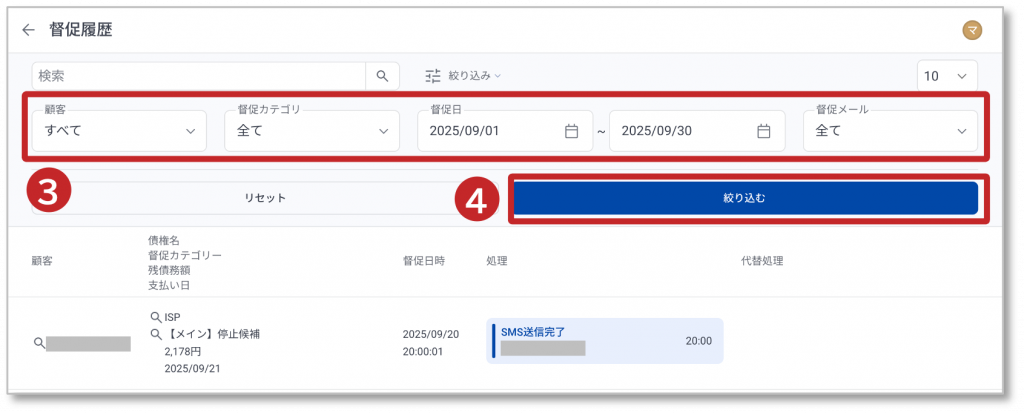This screenshot has height=413, width=1024.
Task: Click the 絞り込み filter sliders icon
Action: (432, 76)
